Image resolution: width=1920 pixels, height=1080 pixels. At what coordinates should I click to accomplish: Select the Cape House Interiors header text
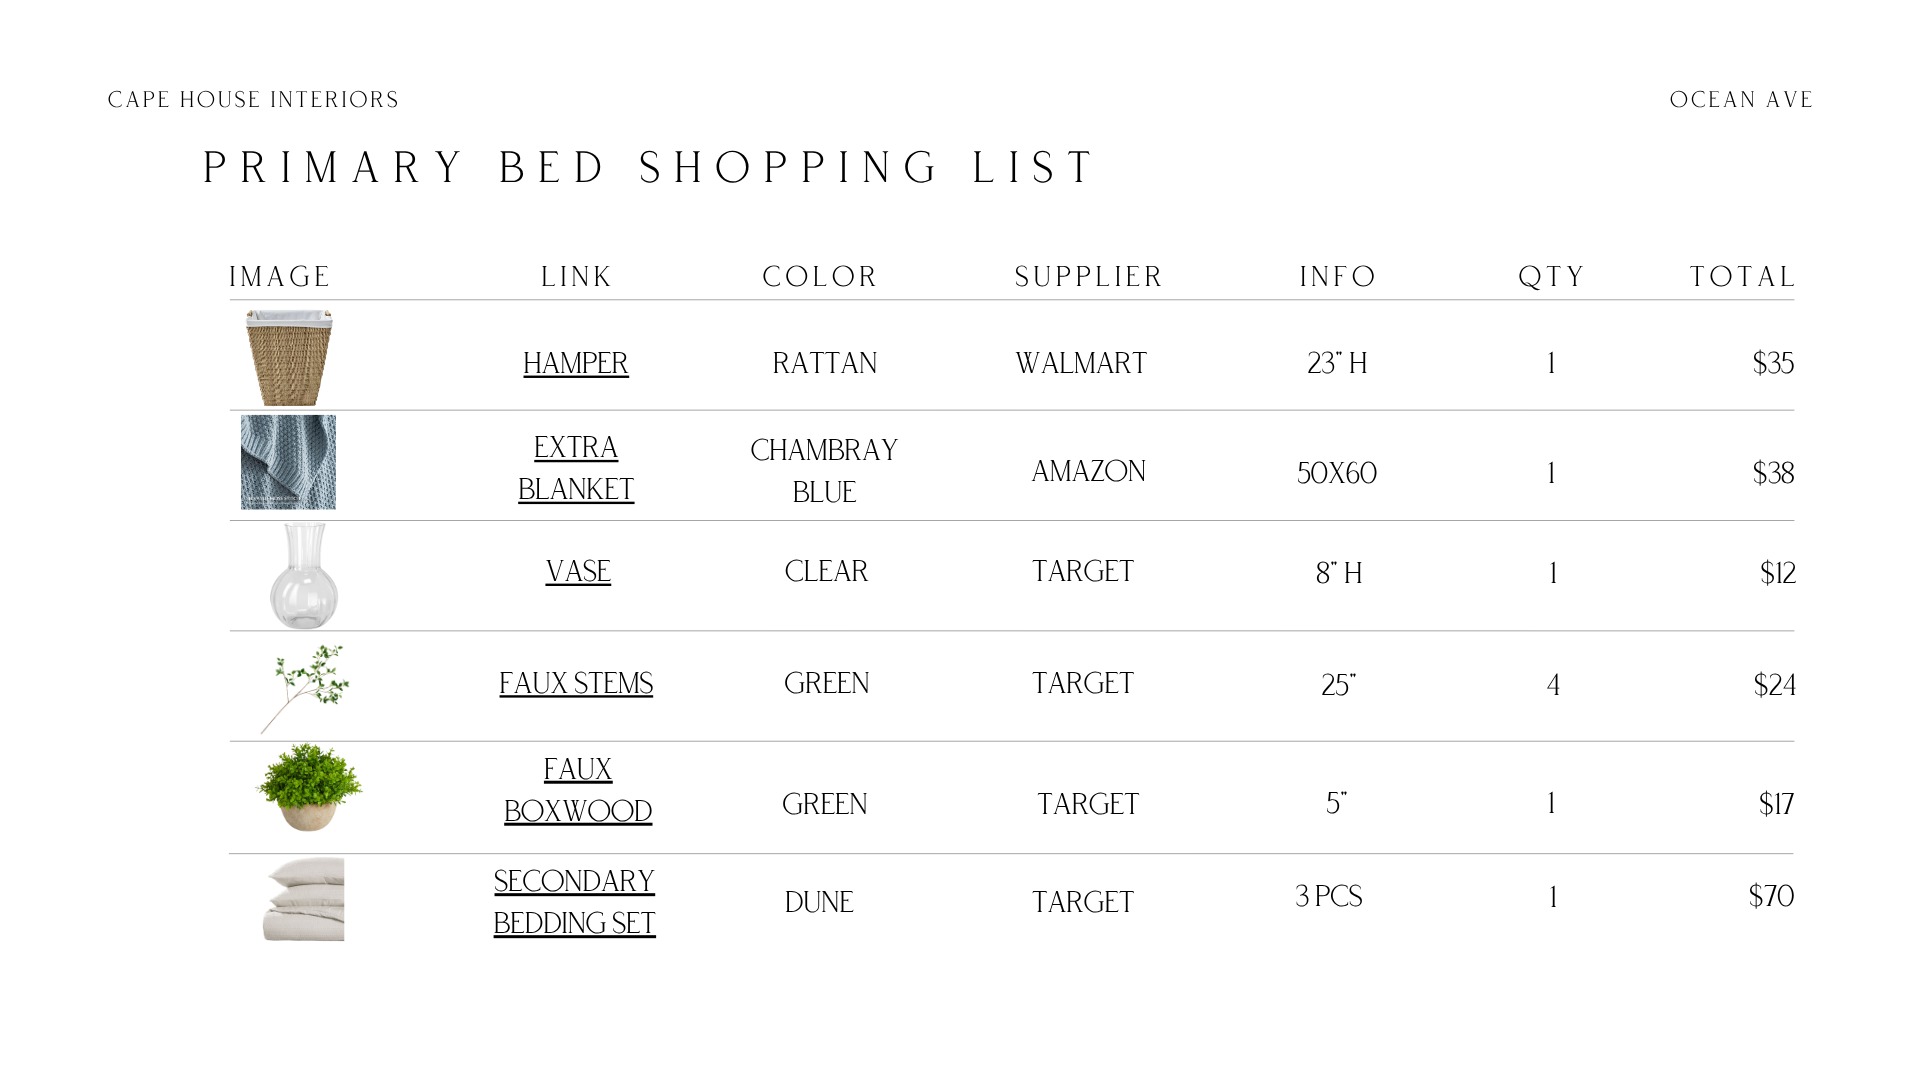click(x=253, y=100)
